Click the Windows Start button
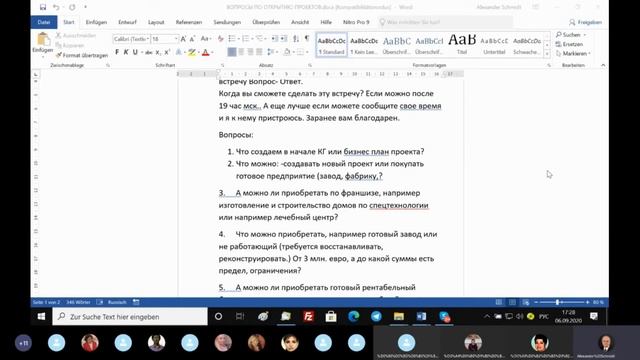Screen dimensions: 640x360 click(x=41, y=317)
